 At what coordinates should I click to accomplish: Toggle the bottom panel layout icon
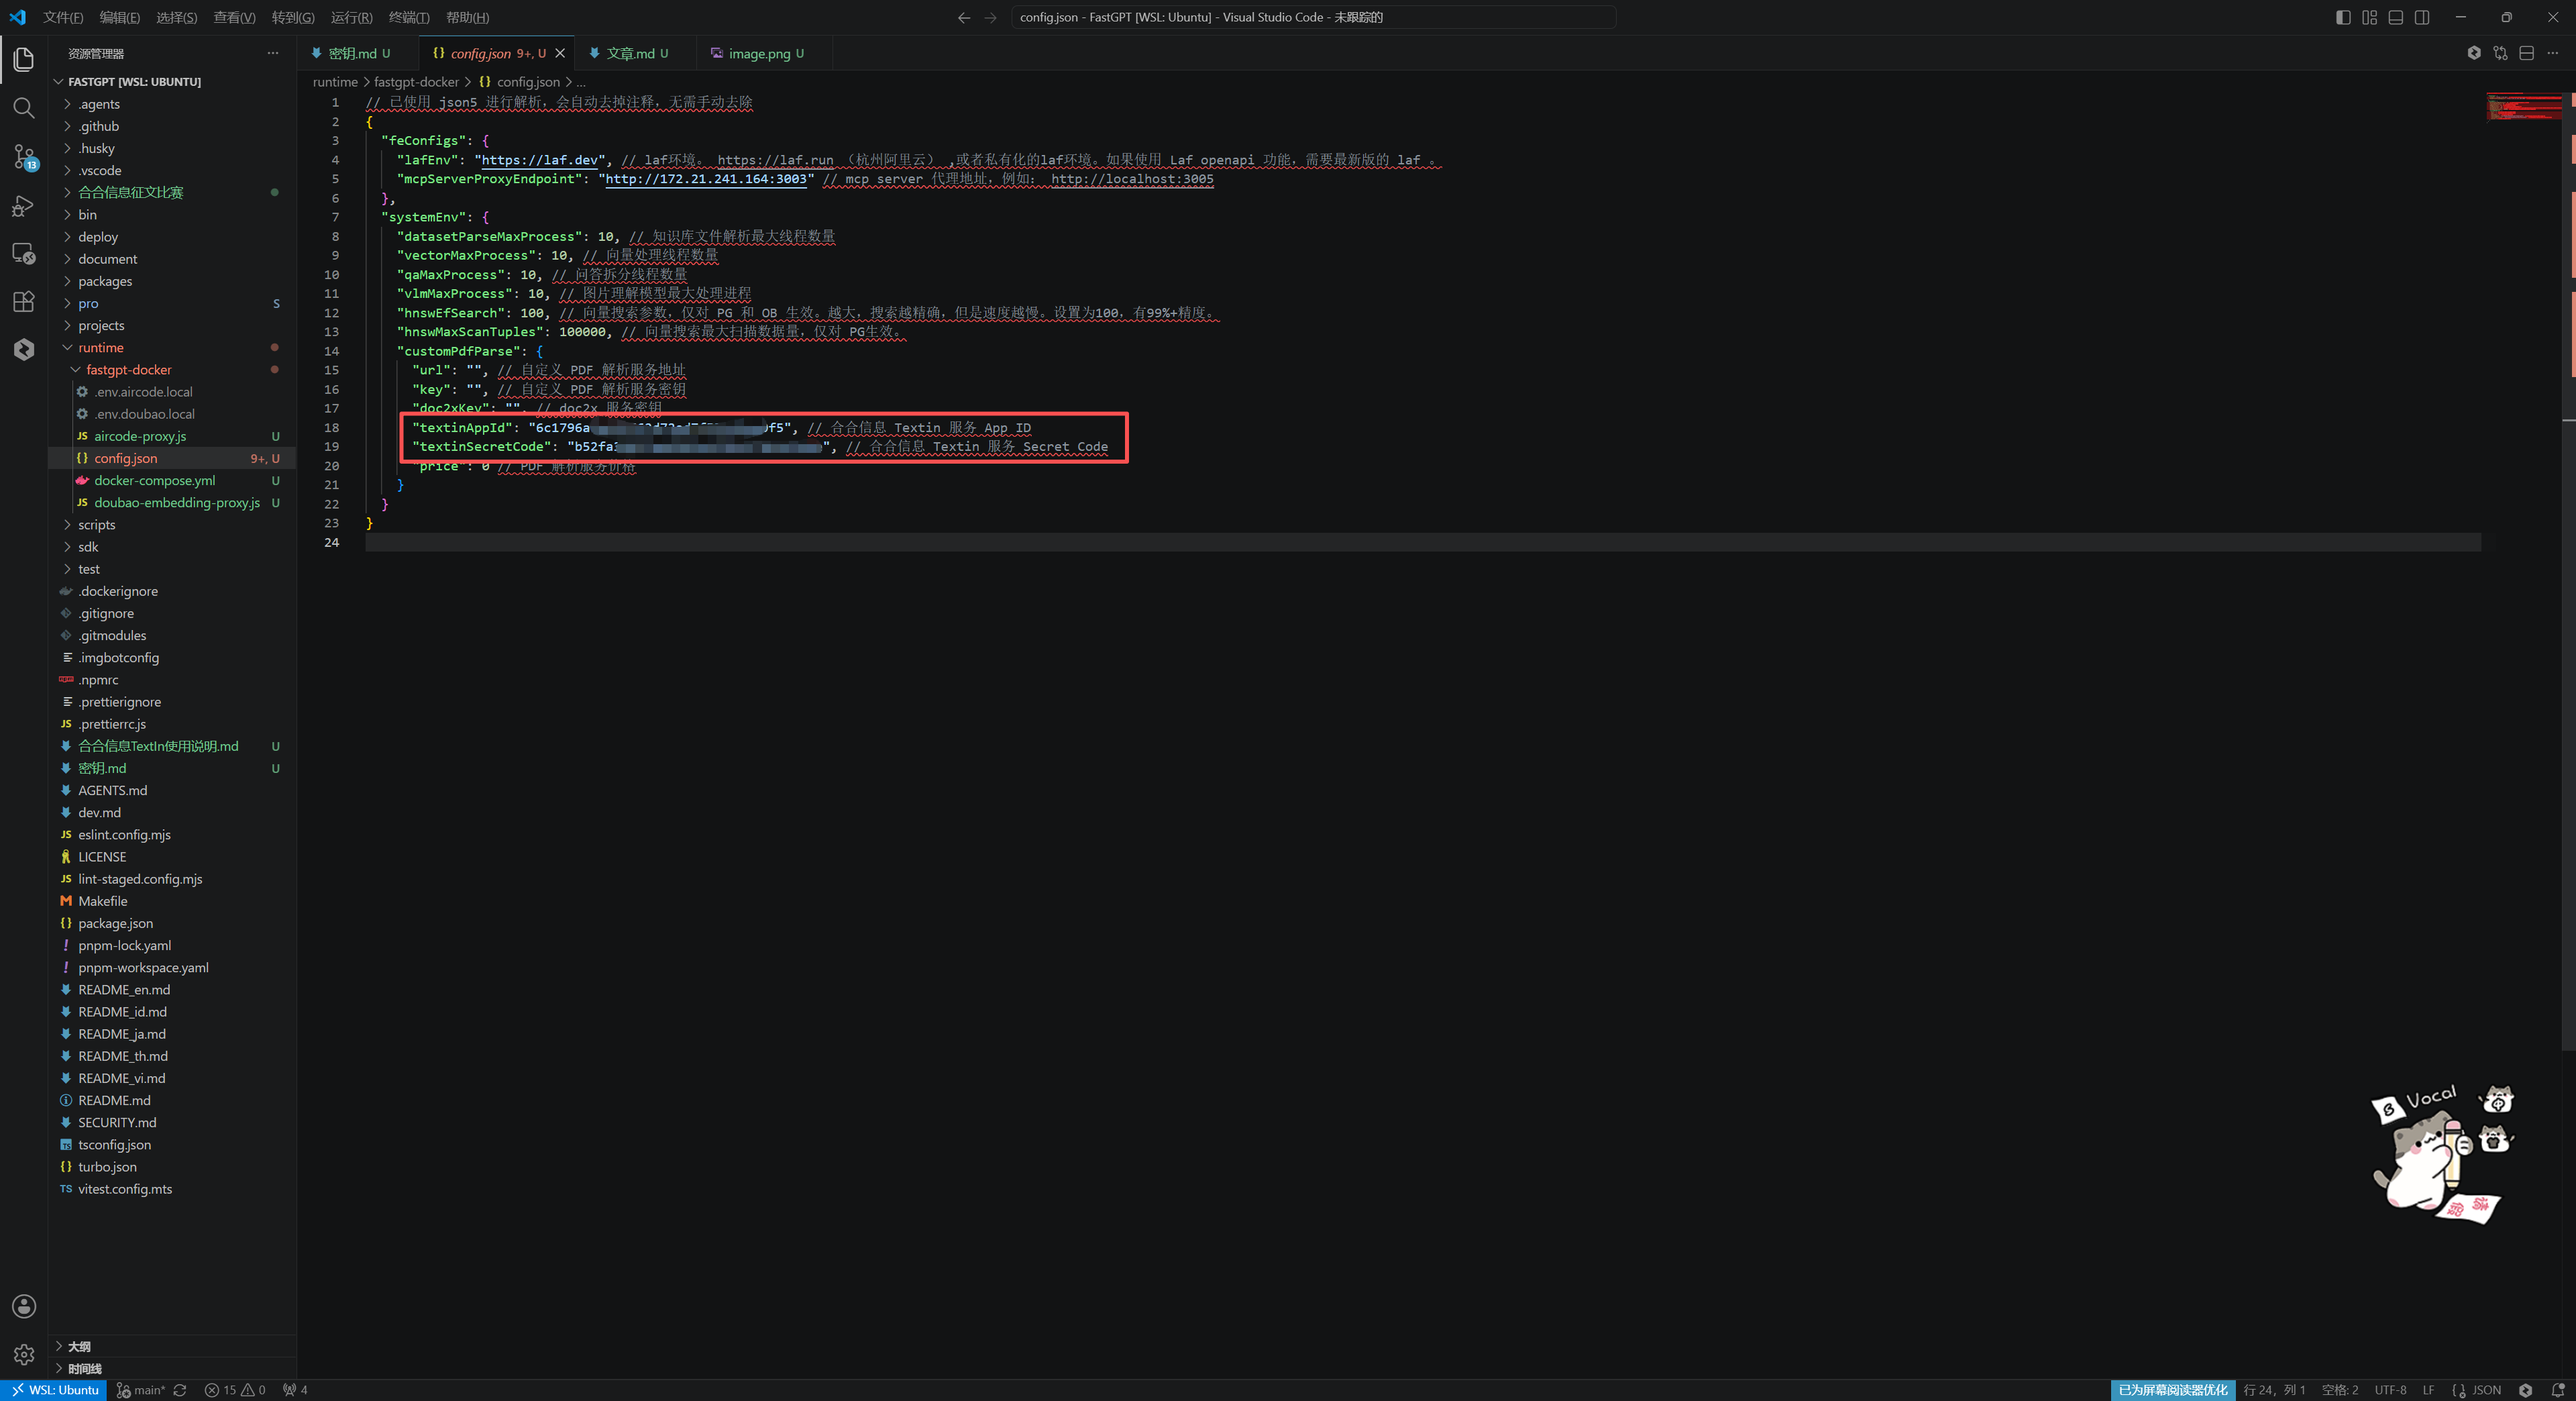[2396, 17]
